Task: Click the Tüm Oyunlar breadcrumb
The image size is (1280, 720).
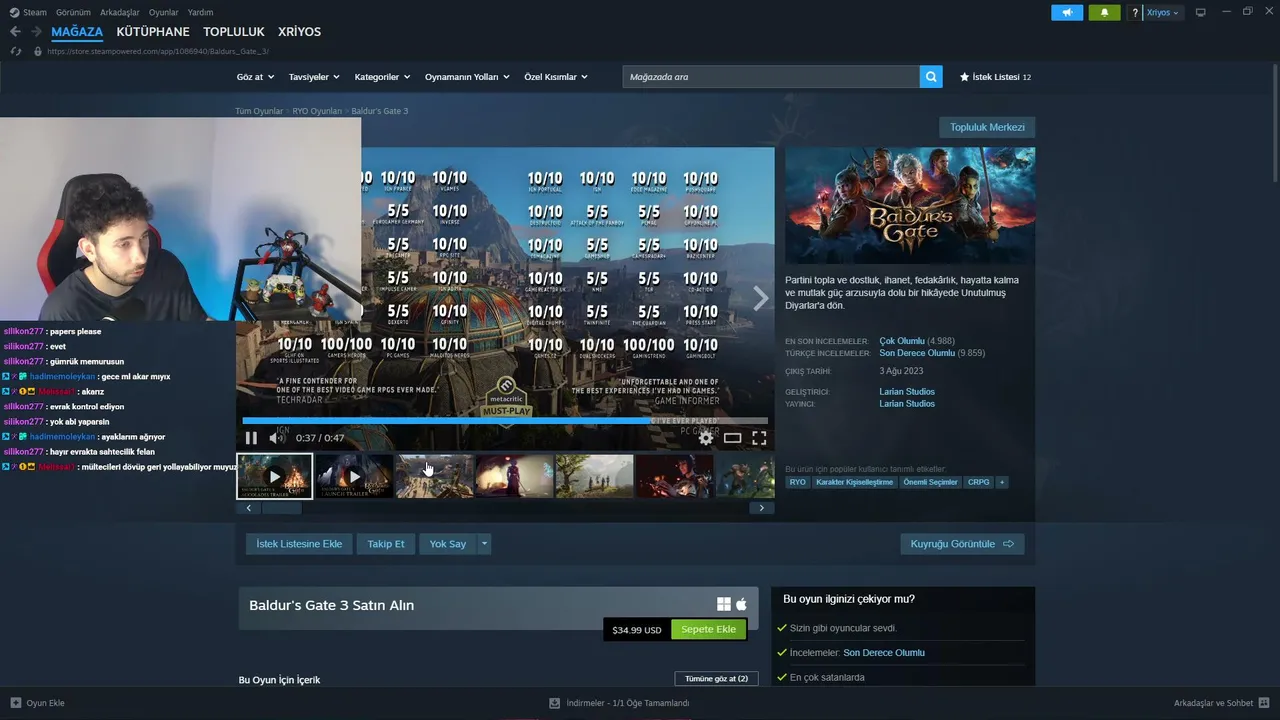Action: tap(259, 111)
